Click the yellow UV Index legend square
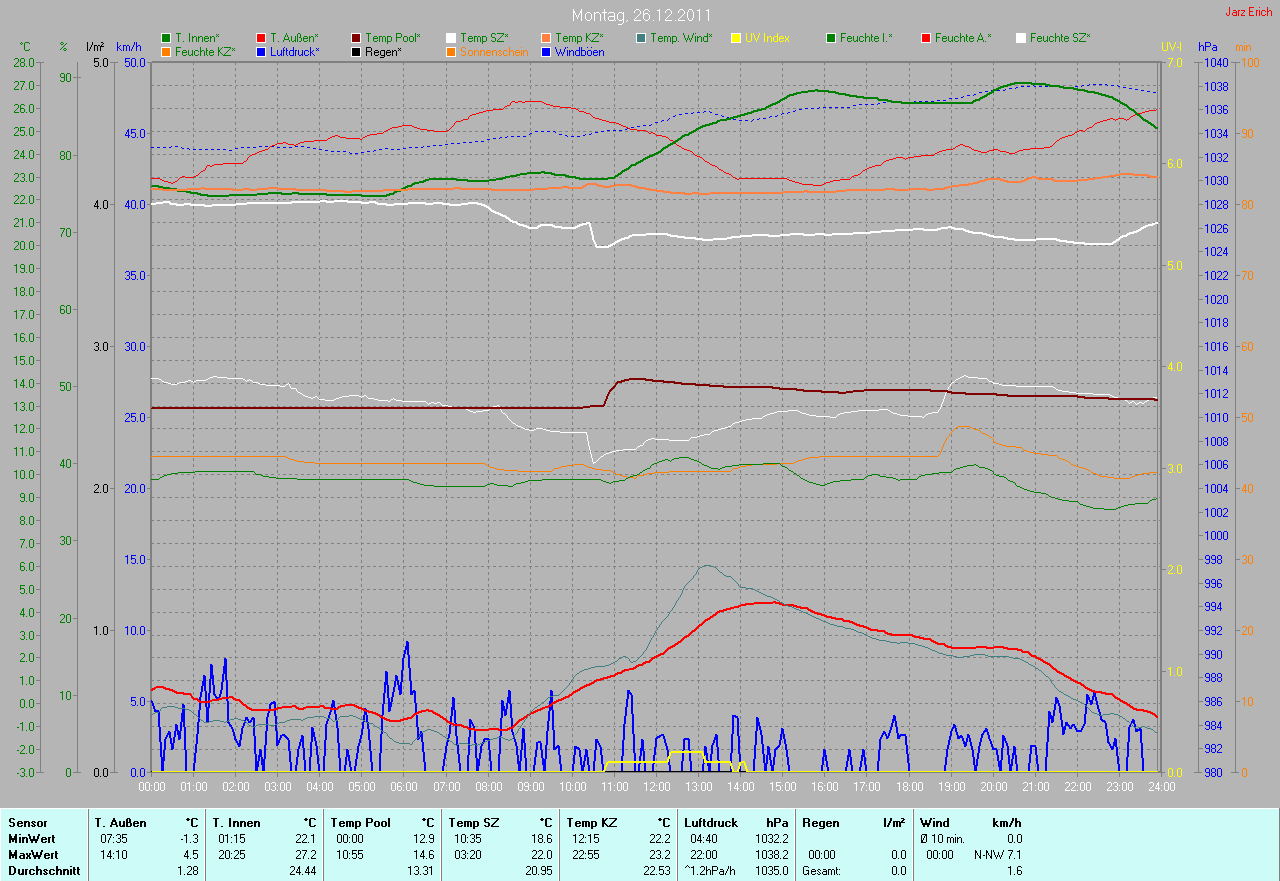1280x881 pixels. pos(736,38)
